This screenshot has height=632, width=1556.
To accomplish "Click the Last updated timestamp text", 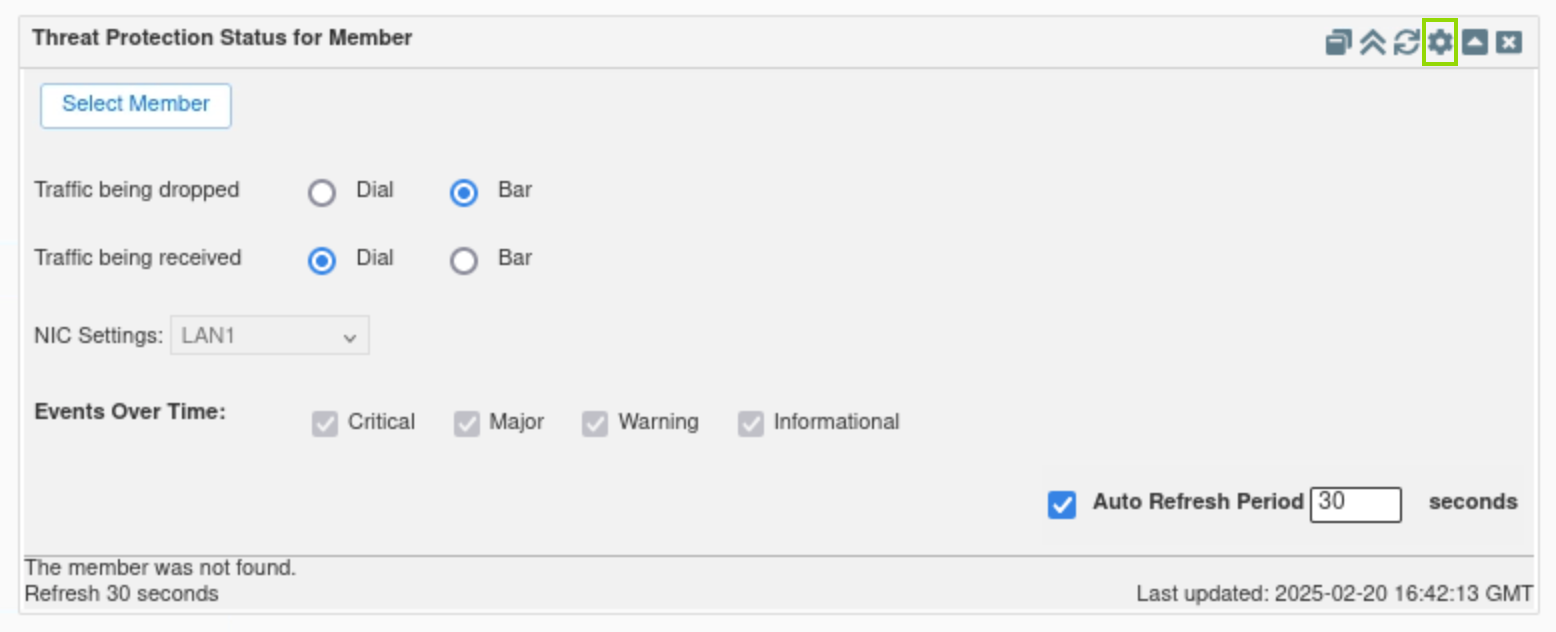I will [1334, 594].
